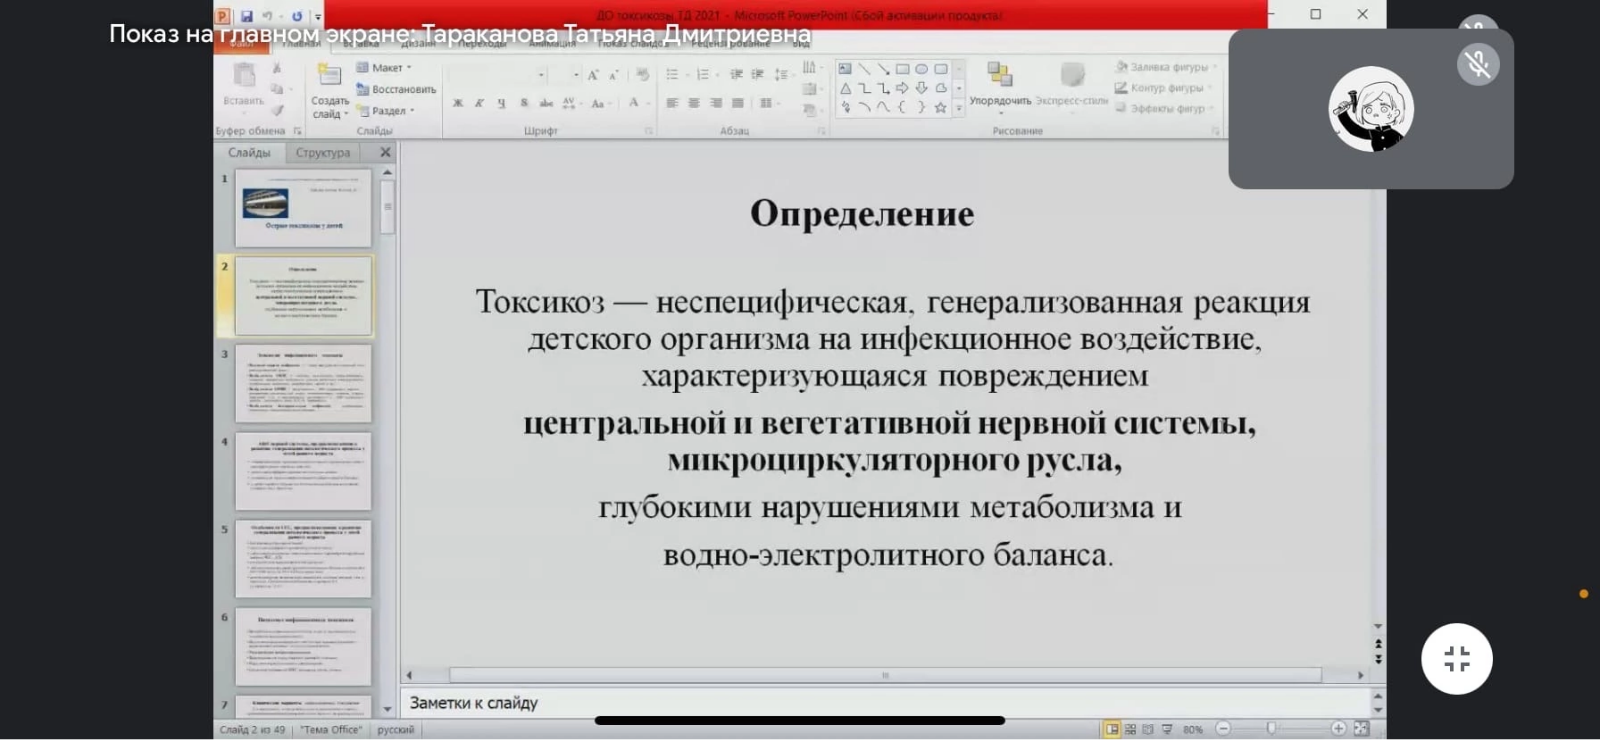Select the oval shape in gallery
Viewport: 1600px width, 740px height.
pyautogui.click(x=921, y=69)
